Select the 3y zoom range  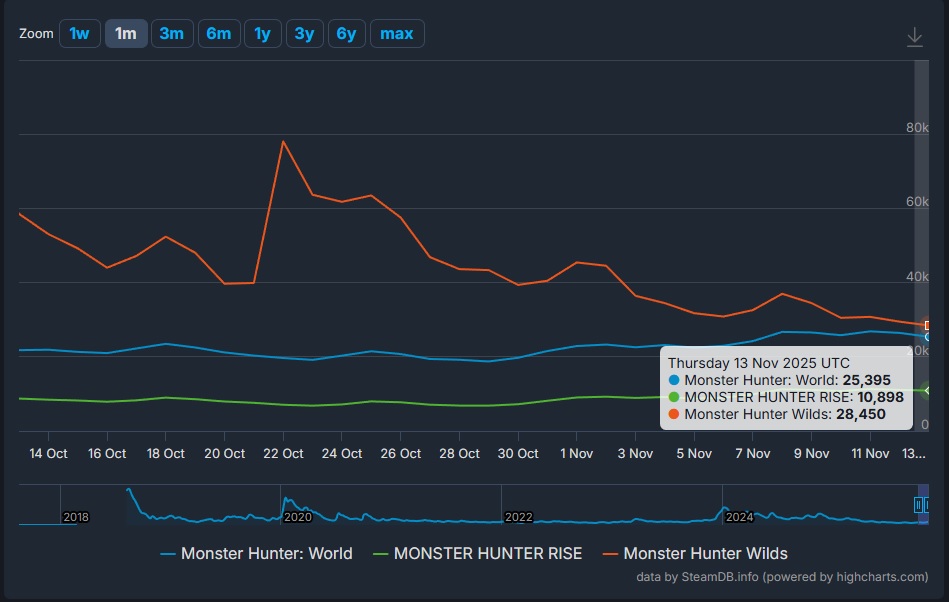(304, 33)
